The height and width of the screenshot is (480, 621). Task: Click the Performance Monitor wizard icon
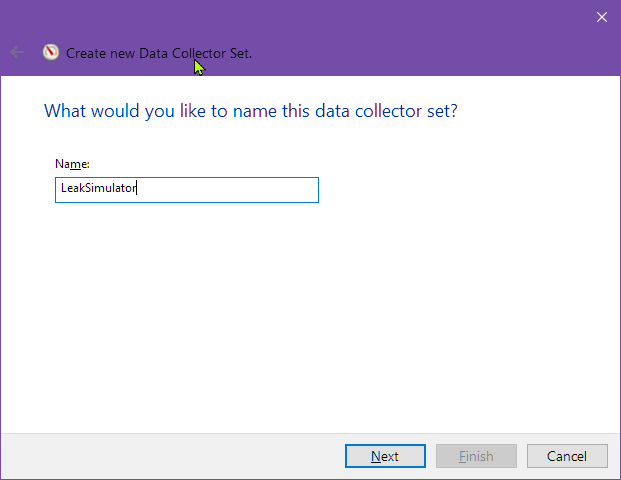click(51, 53)
